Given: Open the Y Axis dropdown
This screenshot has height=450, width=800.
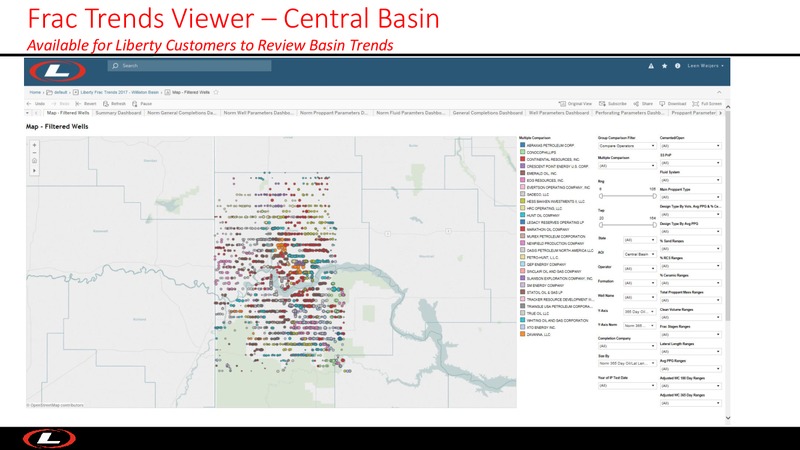Looking at the screenshot, I should tap(640, 311).
